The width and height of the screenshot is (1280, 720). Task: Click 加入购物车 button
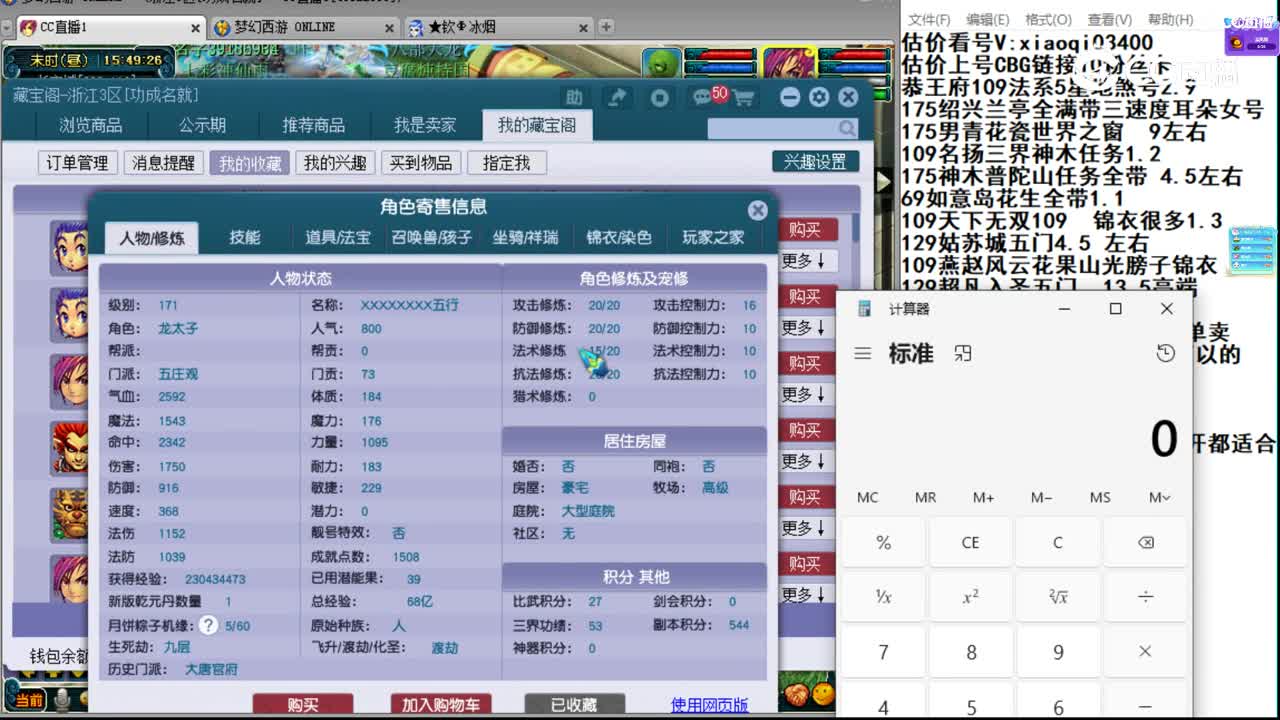[x=441, y=705]
